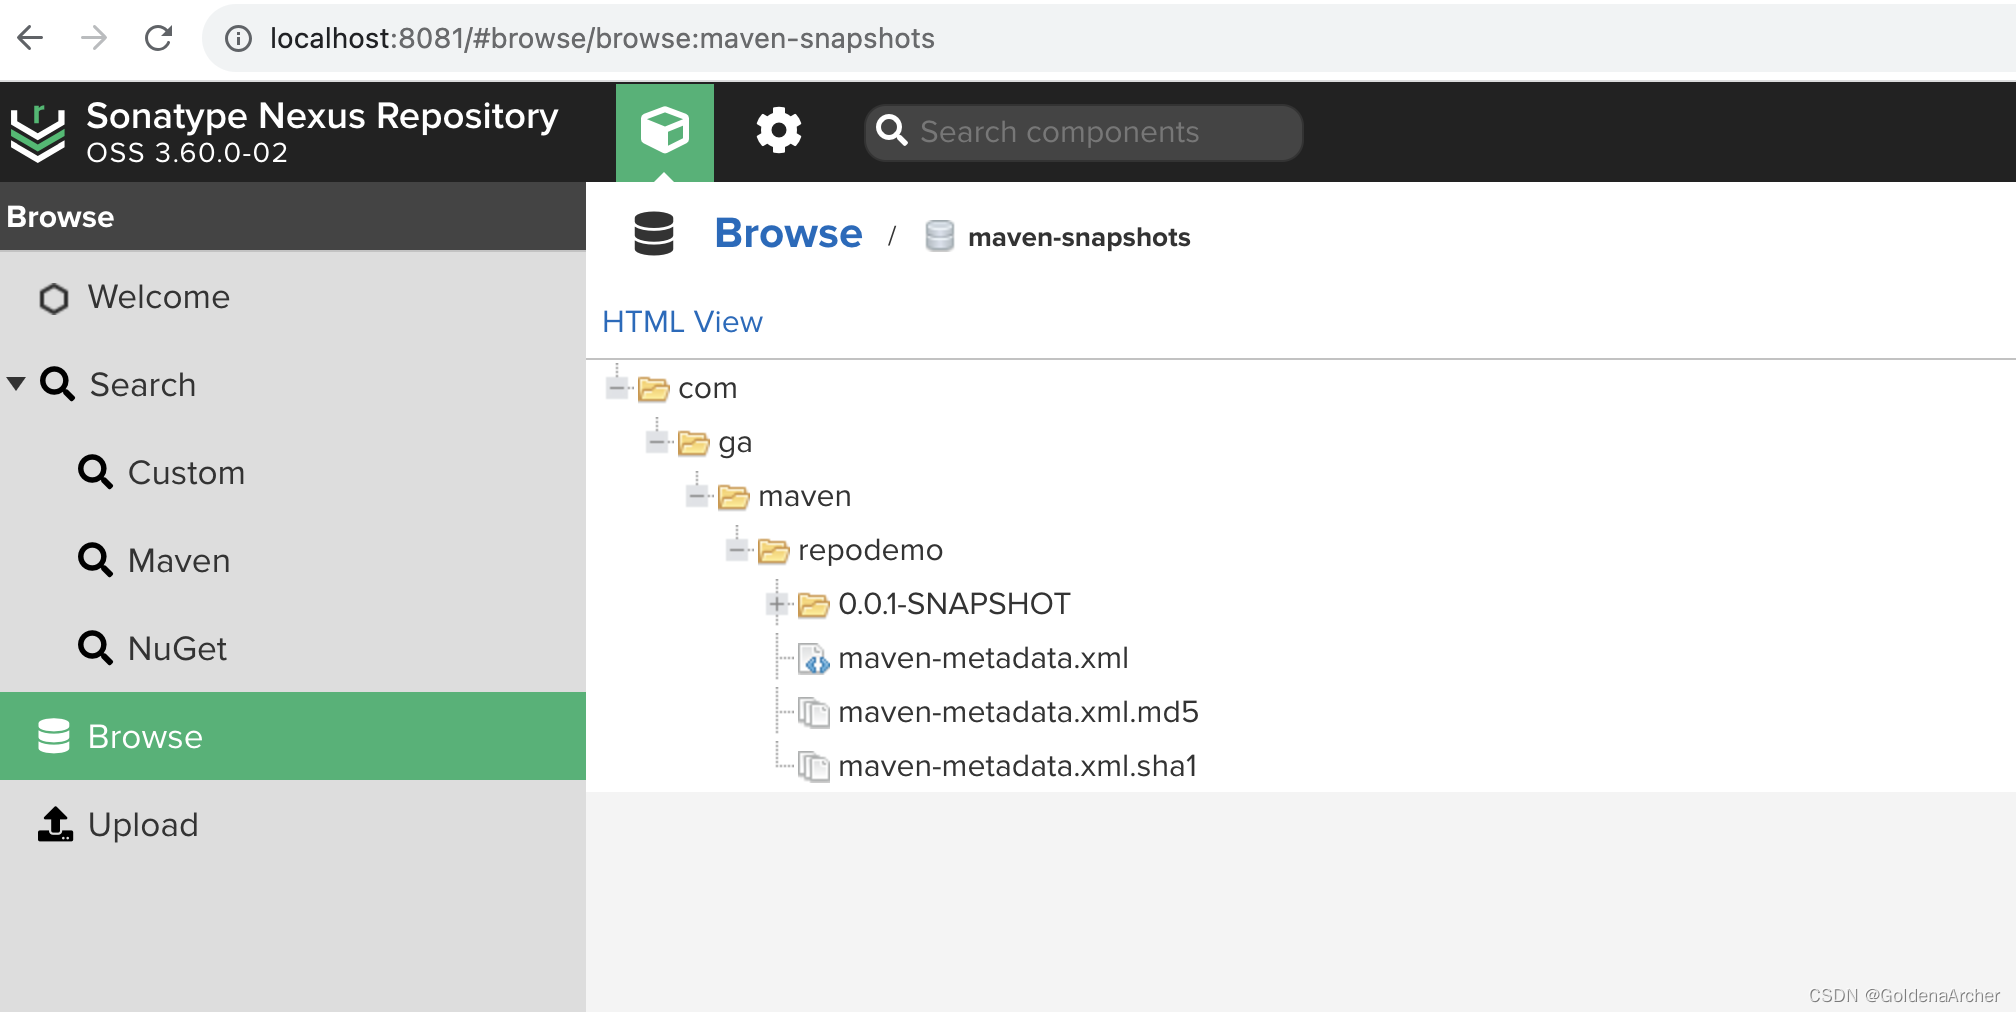This screenshot has height=1012, width=2016.
Task: Click the file icon of maven-metadata.xml.md5
Action: pyautogui.click(x=814, y=712)
